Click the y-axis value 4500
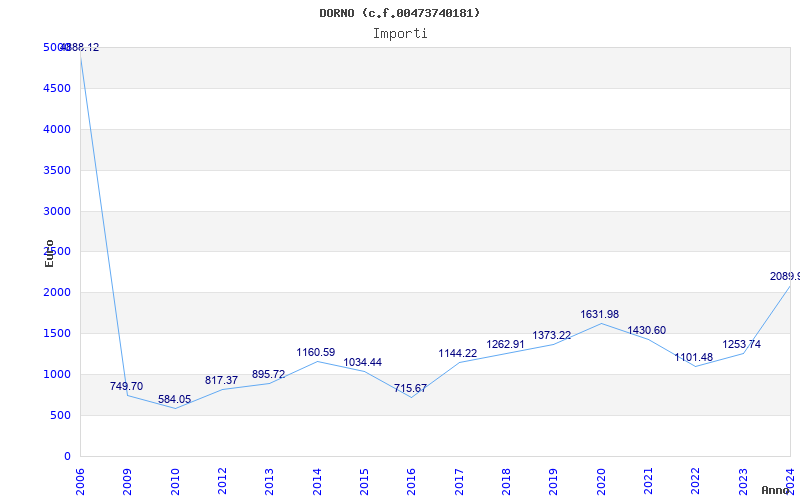Screen dimensions: 800x500 tap(57, 88)
